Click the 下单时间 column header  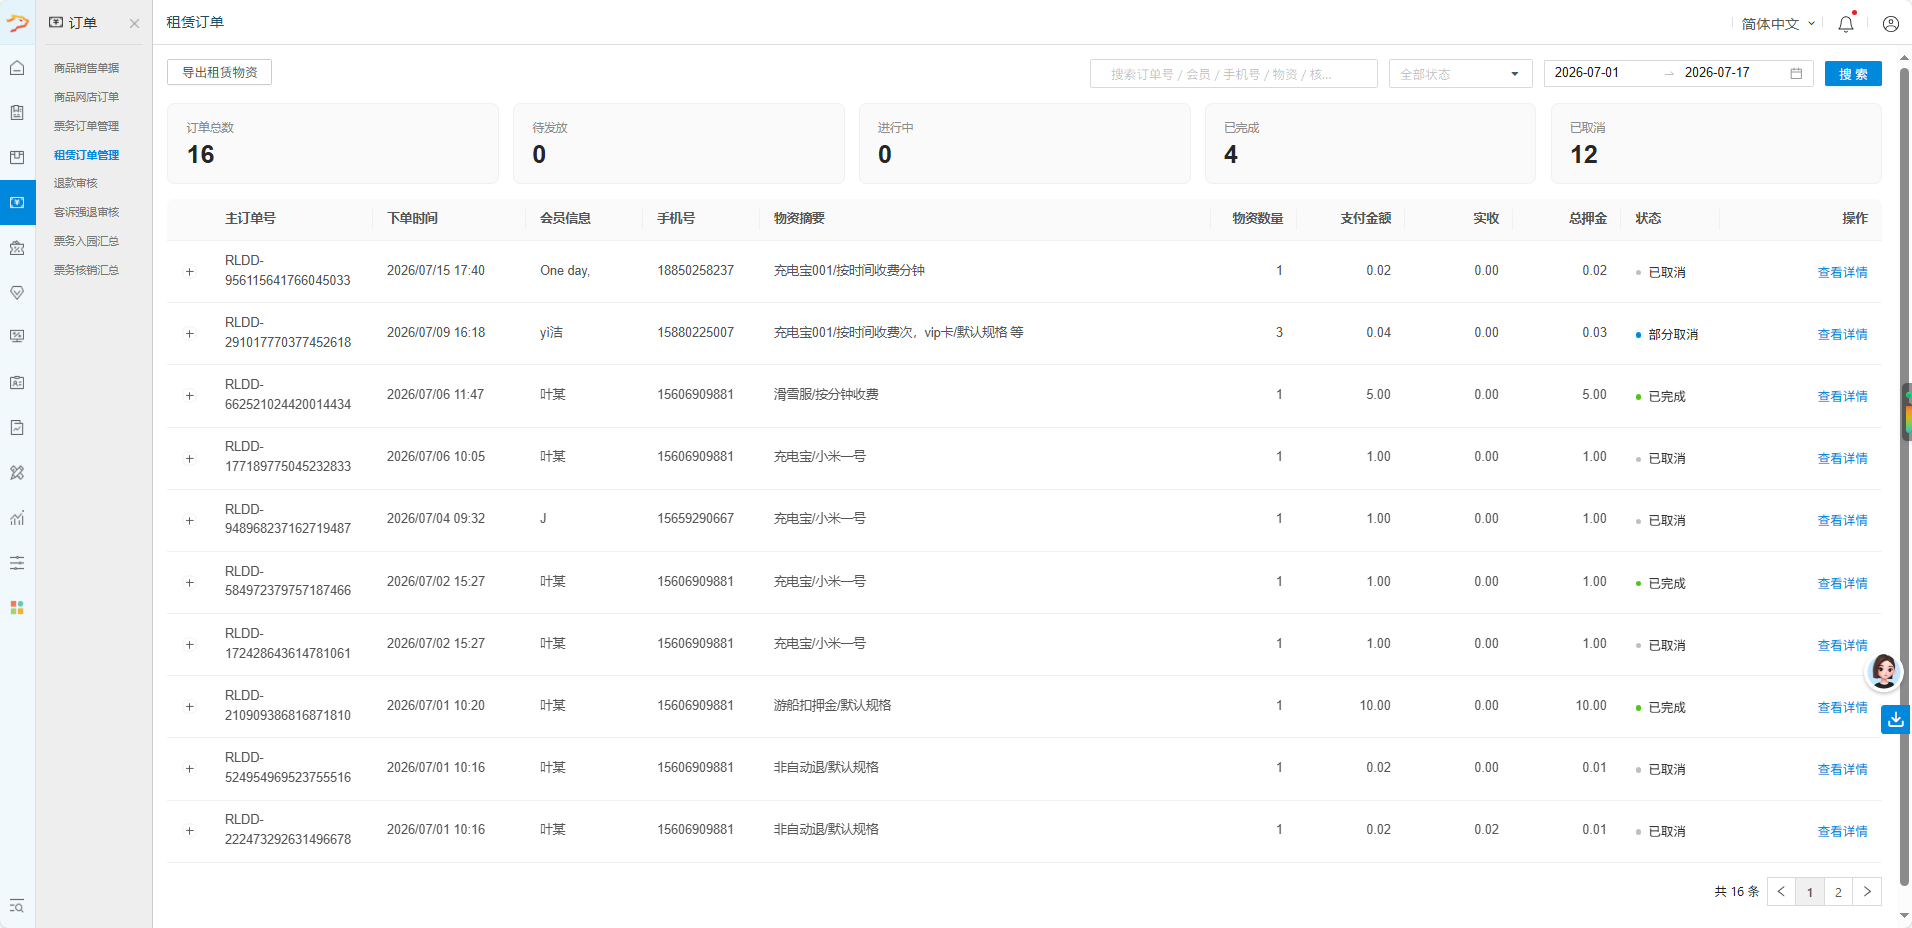point(413,218)
